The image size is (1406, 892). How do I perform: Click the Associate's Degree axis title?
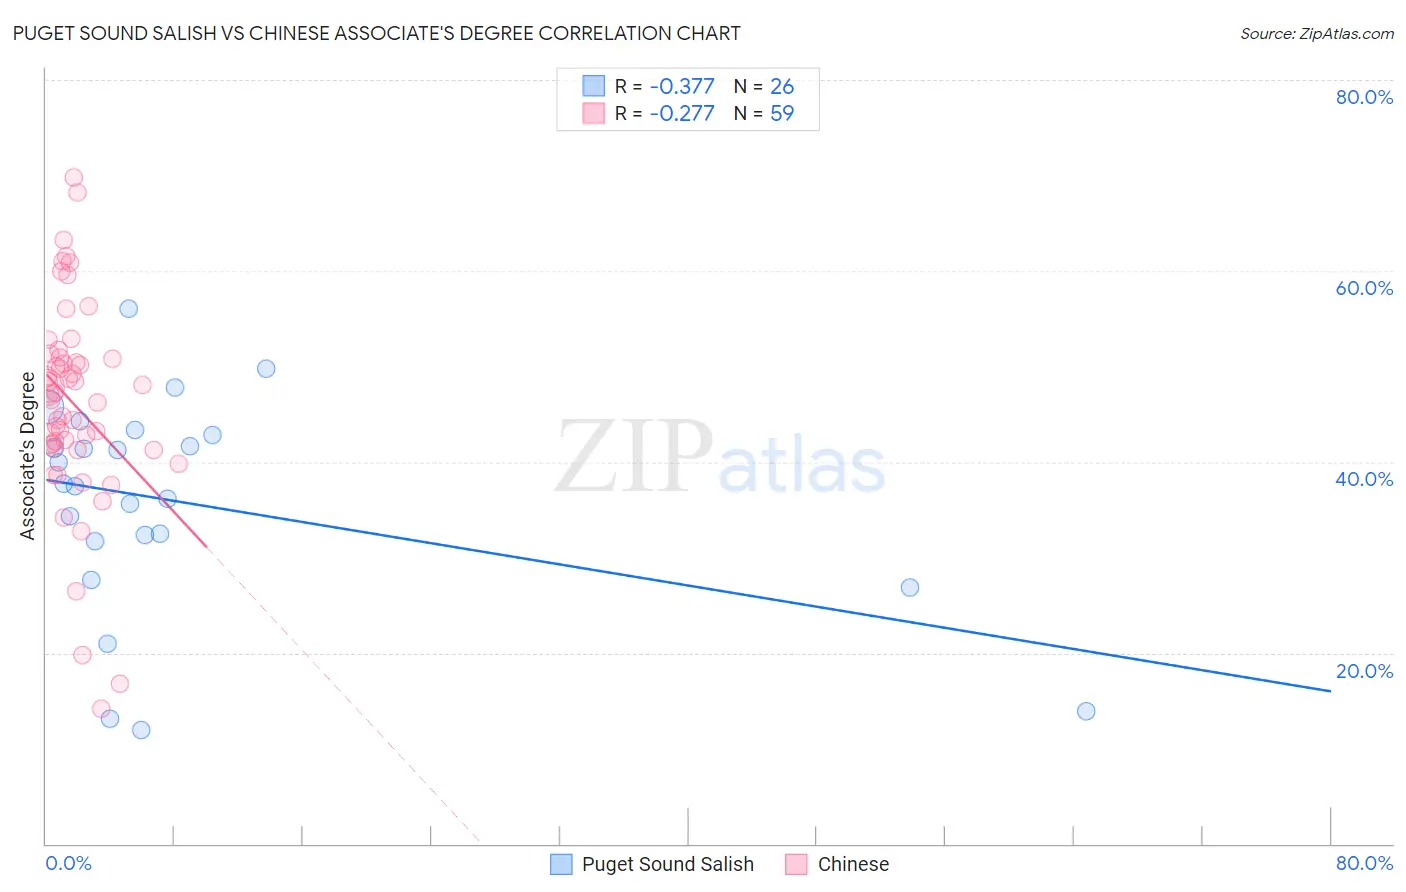pos(28,456)
